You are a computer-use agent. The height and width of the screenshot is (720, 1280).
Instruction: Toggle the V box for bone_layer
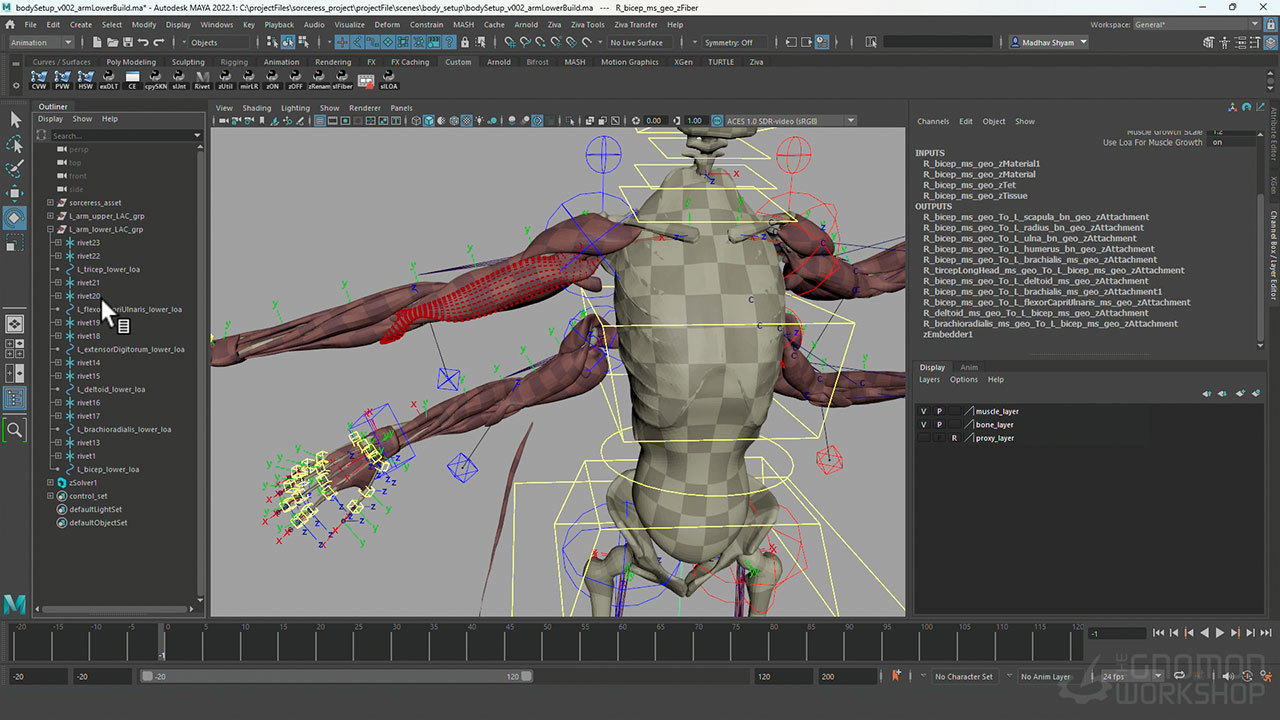click(x=924, y=425)
